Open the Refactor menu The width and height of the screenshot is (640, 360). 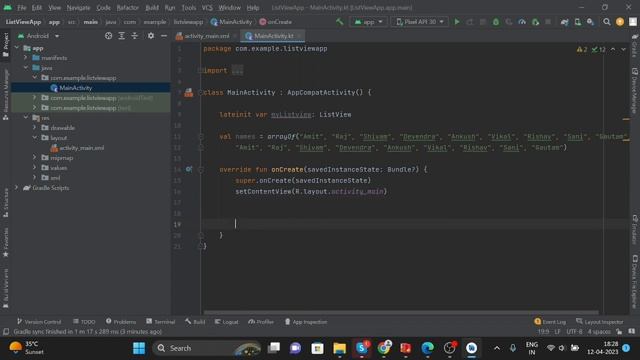(x=128, y=7)
